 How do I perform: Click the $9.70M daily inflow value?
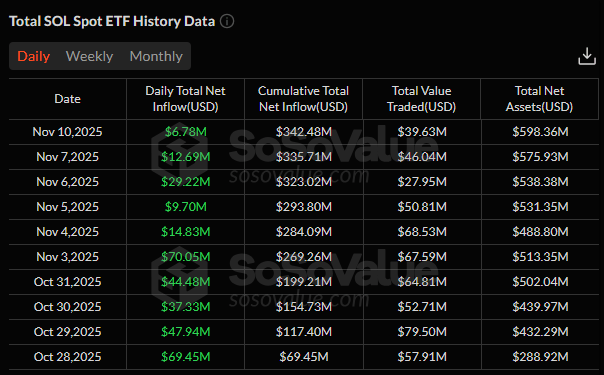(186, 207)
